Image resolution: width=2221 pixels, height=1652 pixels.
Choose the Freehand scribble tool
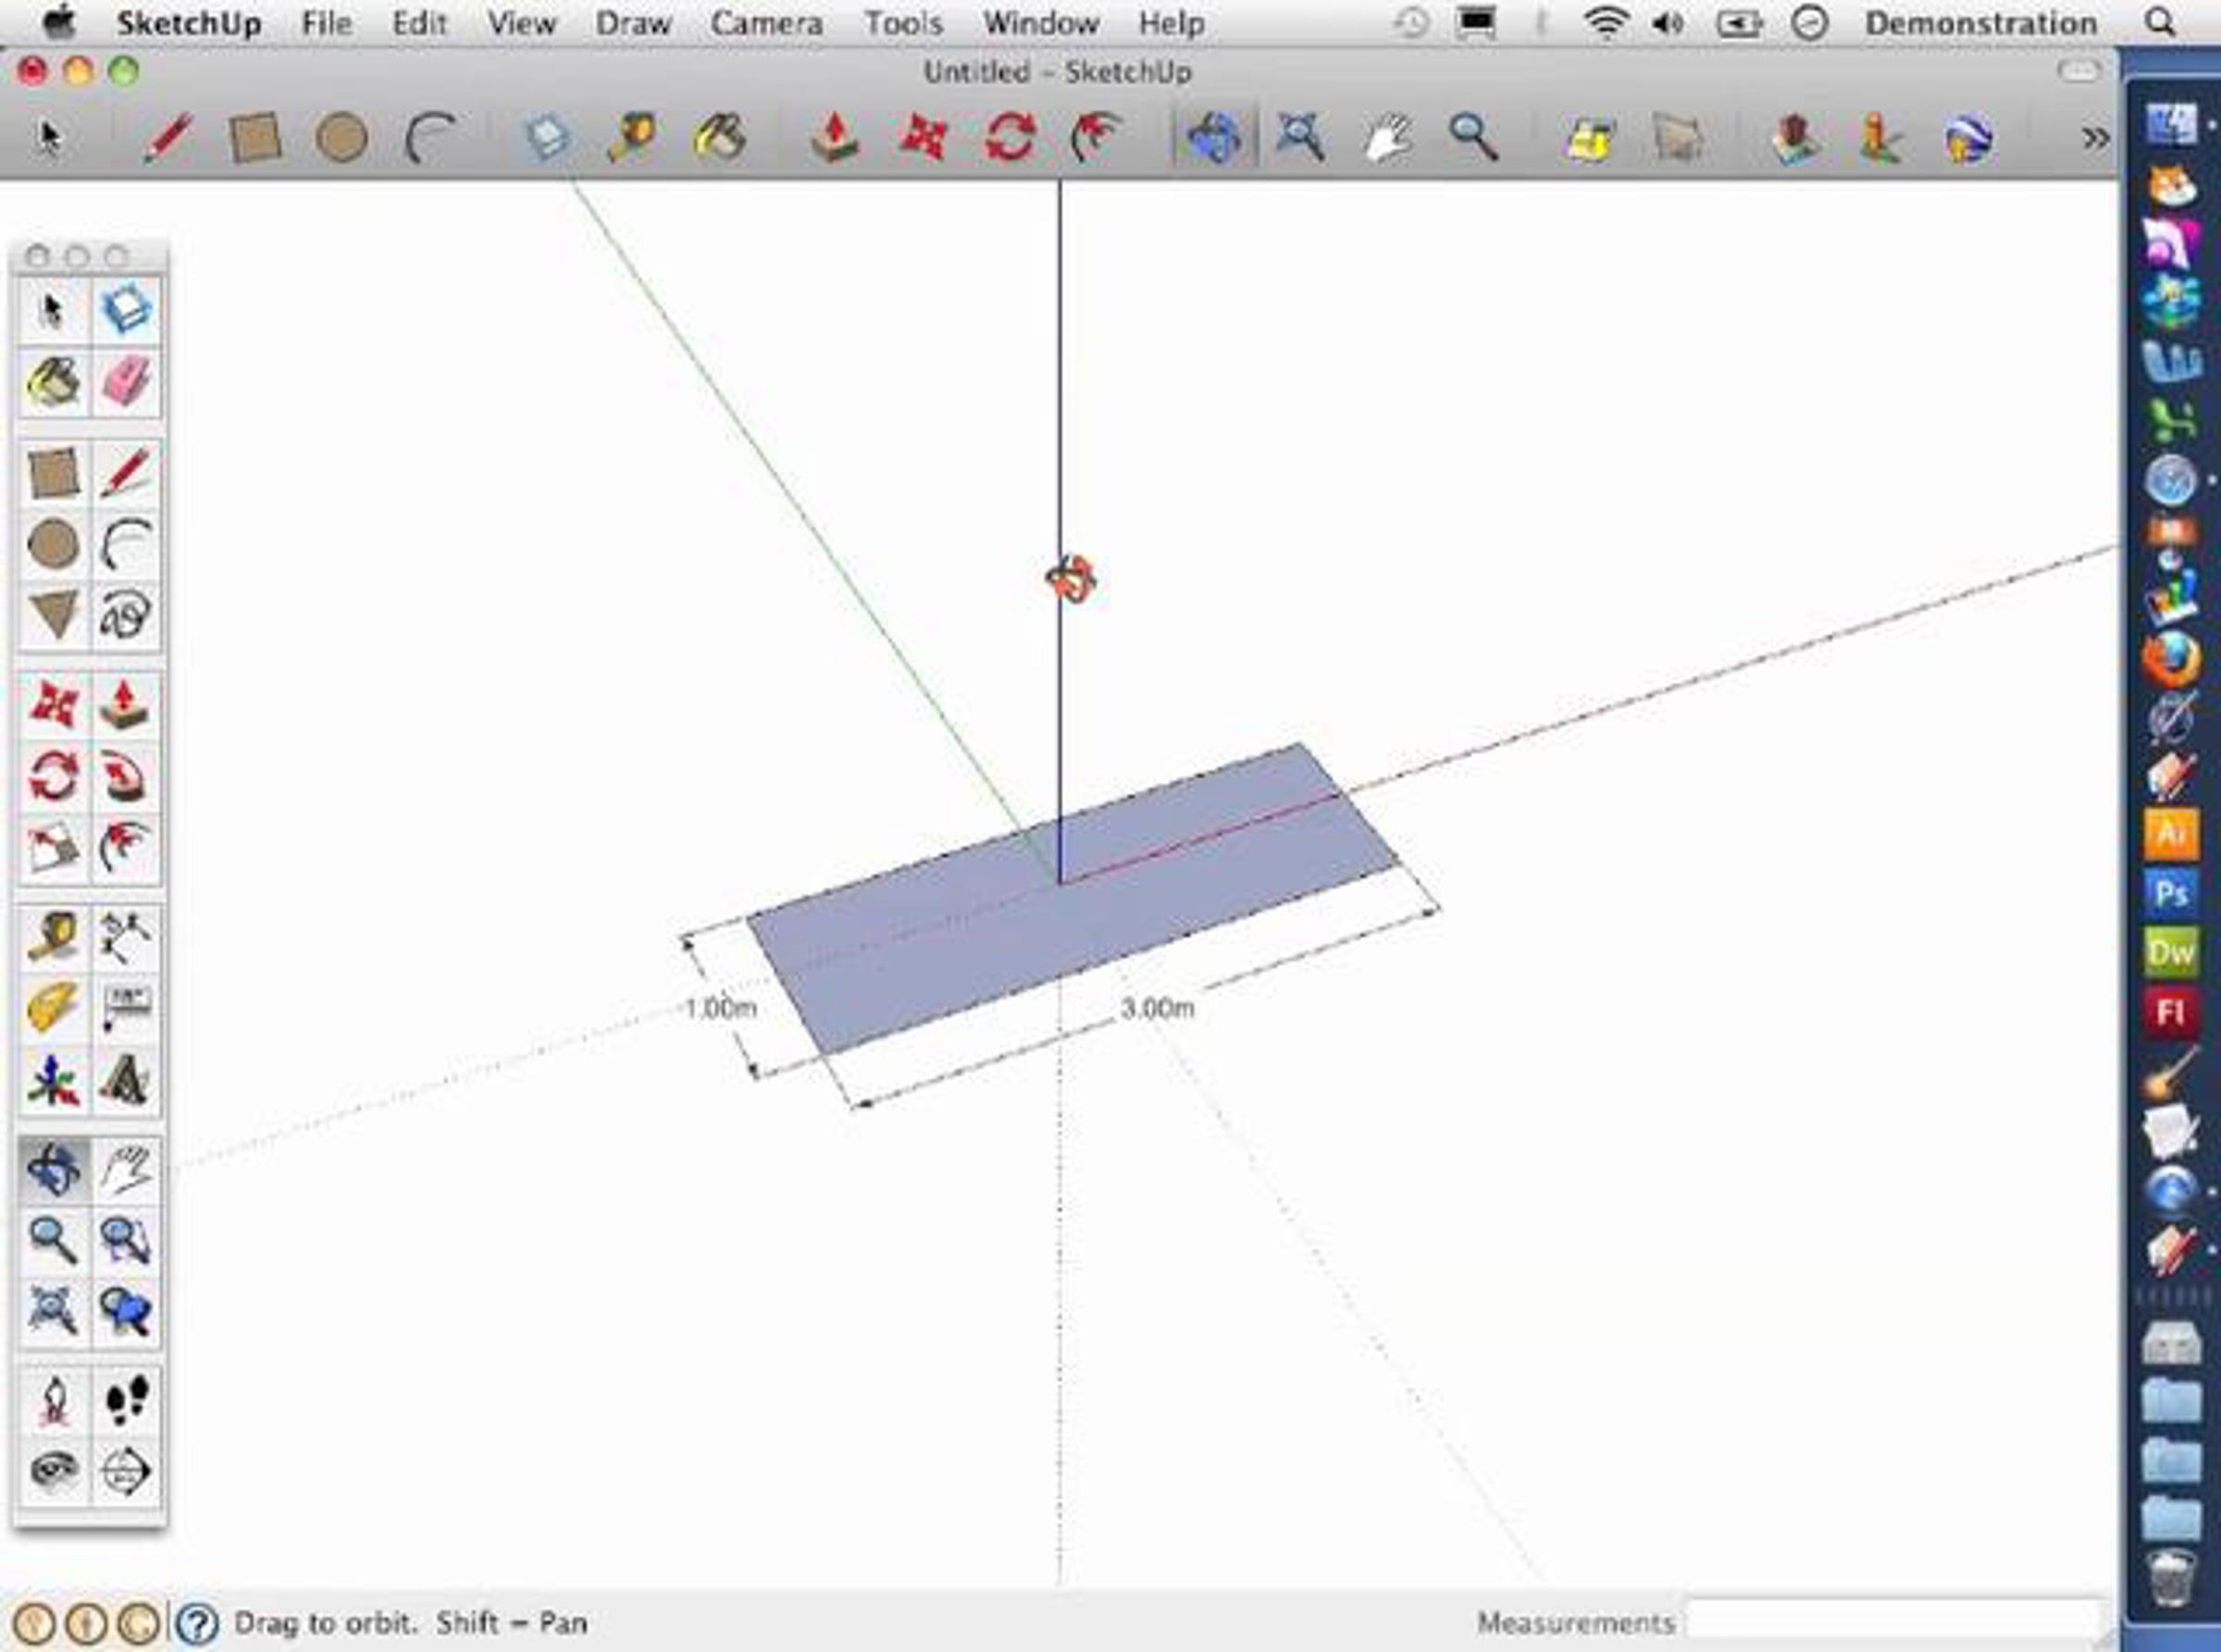(x=126, y=613)
